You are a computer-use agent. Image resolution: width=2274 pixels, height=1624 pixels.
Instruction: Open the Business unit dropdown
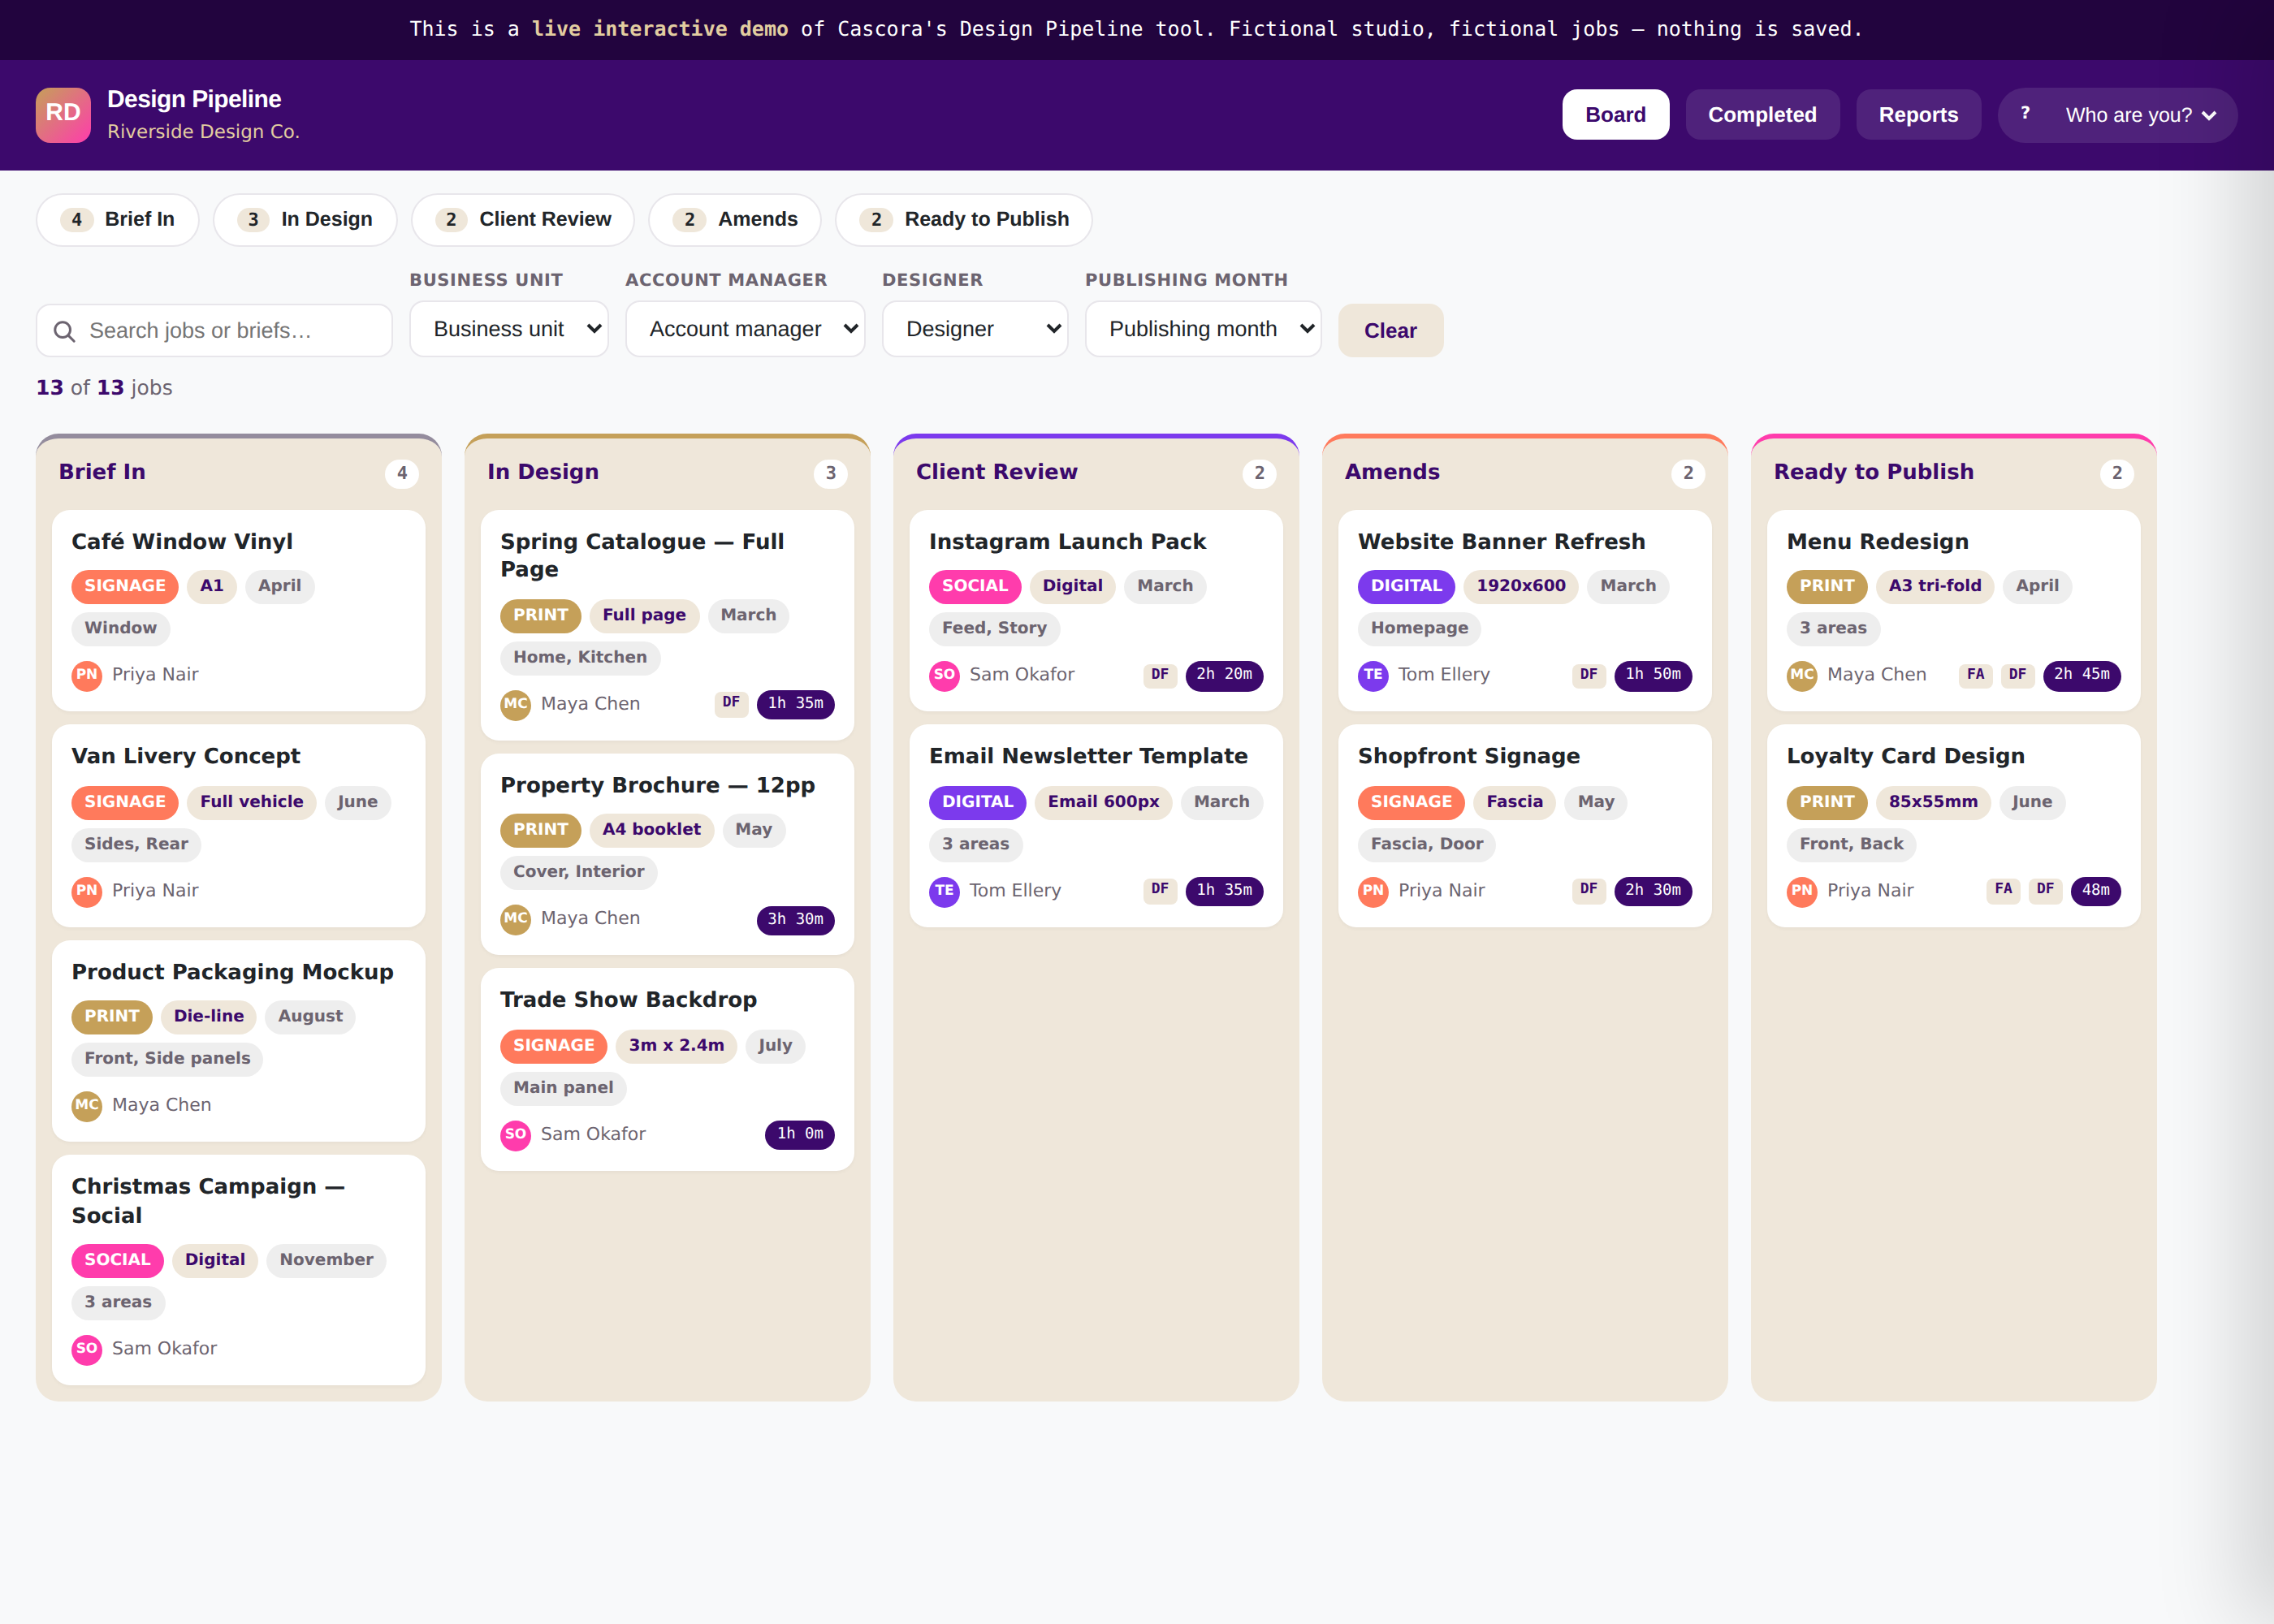point(509,329)
